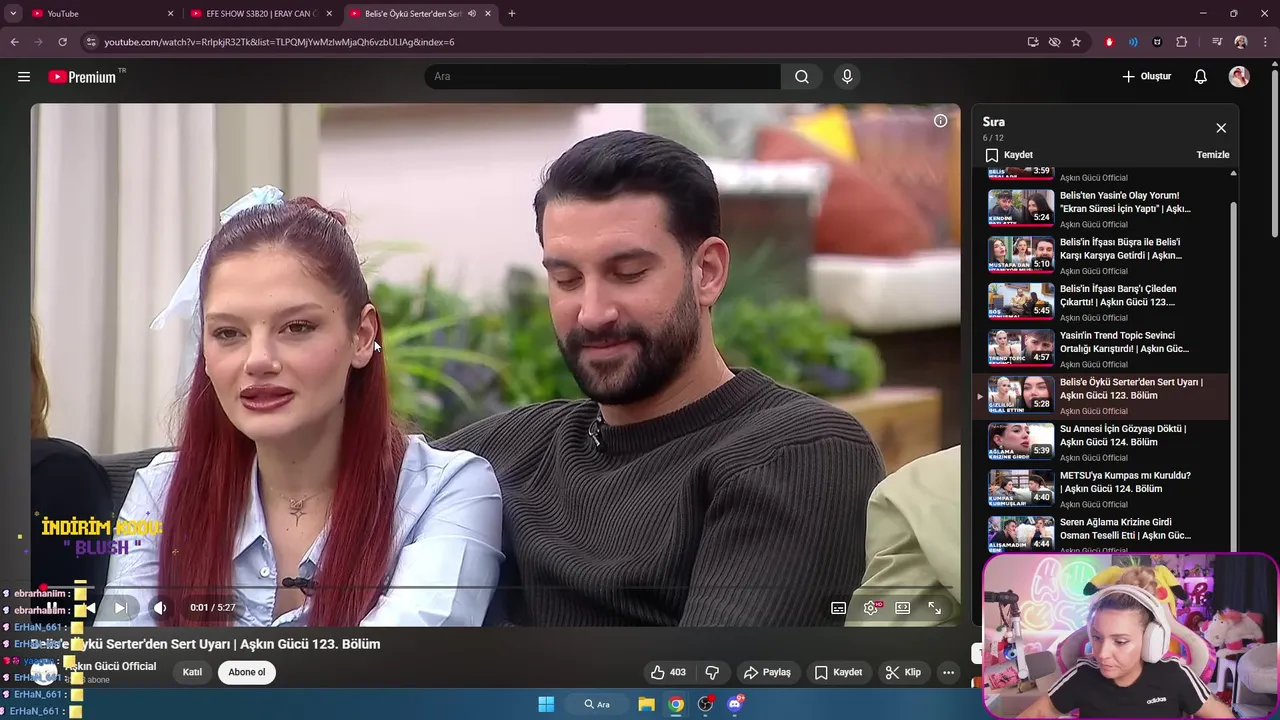Click the install app icon in address bar
Viewport: 1280px width, 720px height.
click(1033, 42)
